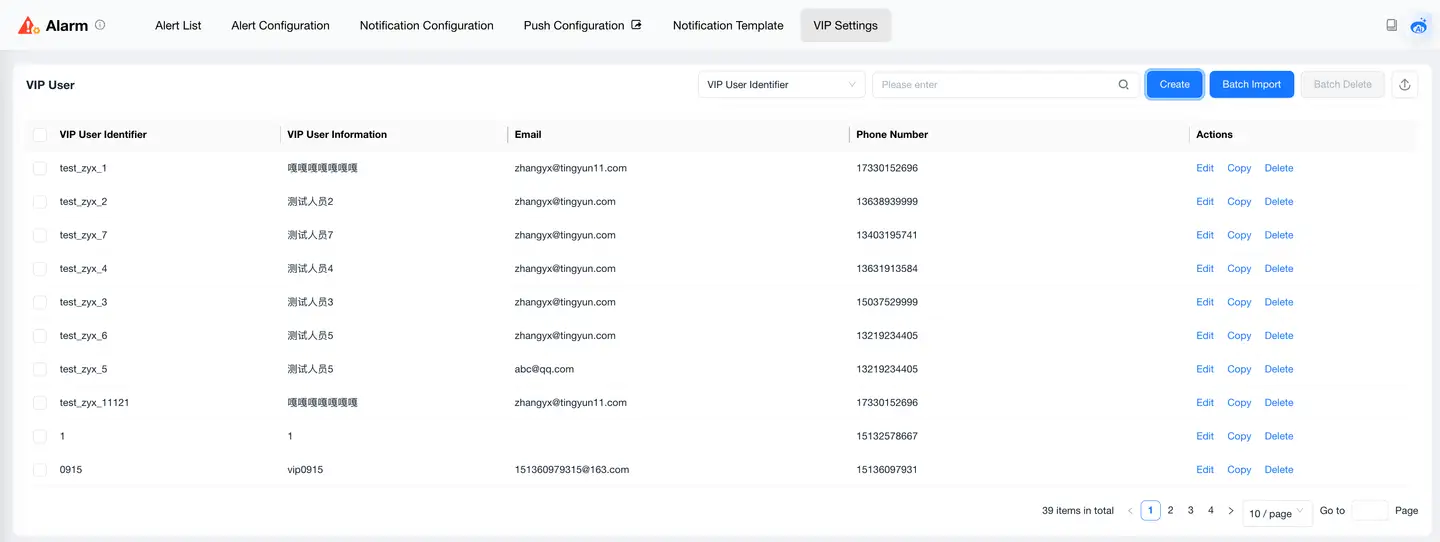Edit the test_zyx_4 user
The image size is (1440, 542).
point(1205,269)
